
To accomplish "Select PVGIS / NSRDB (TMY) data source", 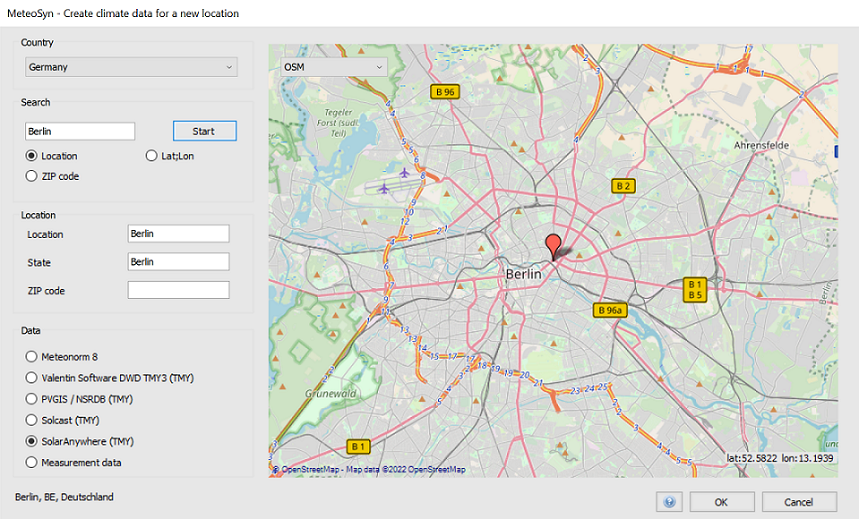I will (32, 399).
